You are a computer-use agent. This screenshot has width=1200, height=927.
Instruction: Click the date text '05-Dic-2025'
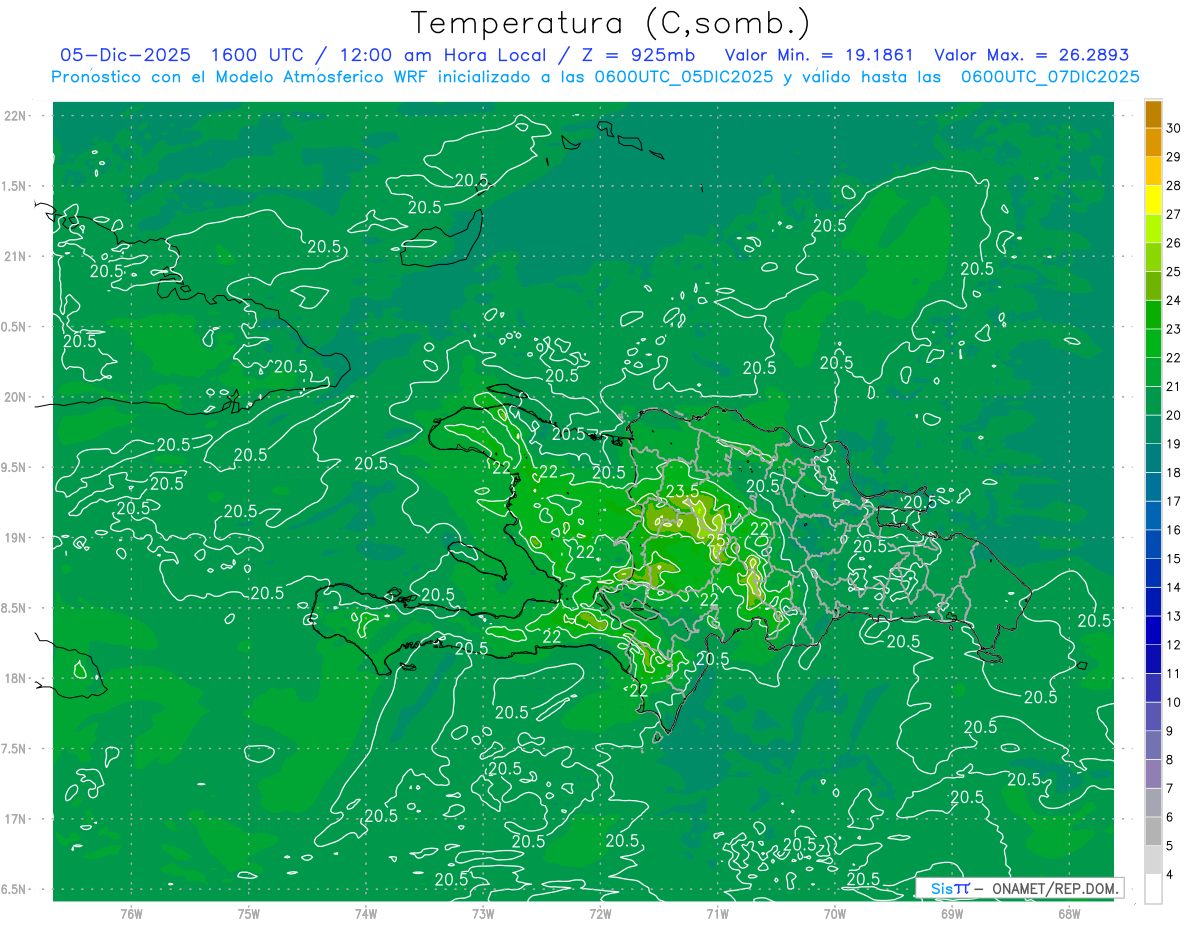[x=123, y=55]
